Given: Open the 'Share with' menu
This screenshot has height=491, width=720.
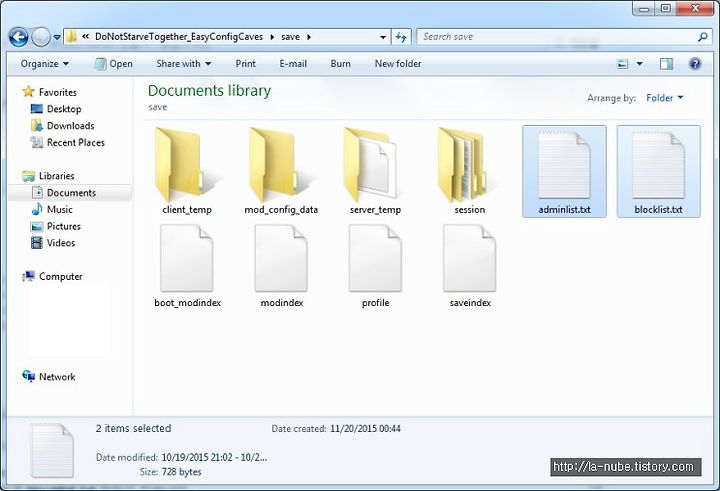Looking at the screenshot, I should pos(183,64).
